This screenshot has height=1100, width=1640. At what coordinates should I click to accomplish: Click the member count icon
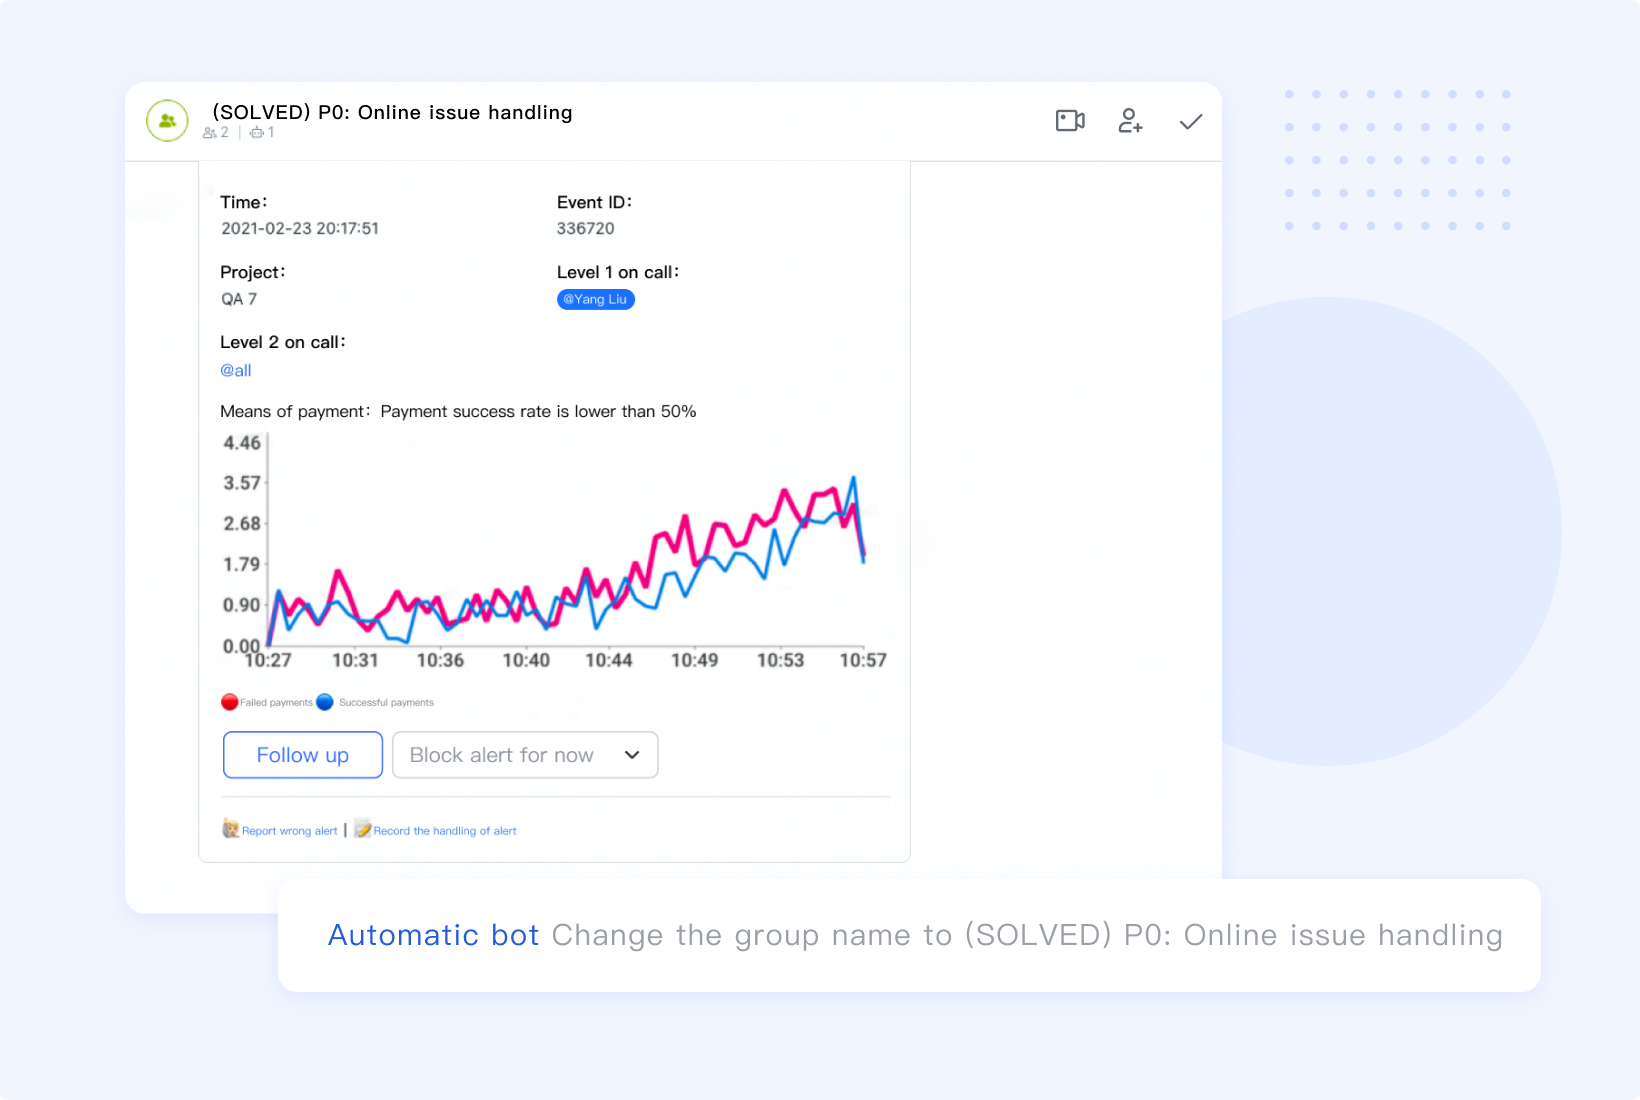point(210,133)
